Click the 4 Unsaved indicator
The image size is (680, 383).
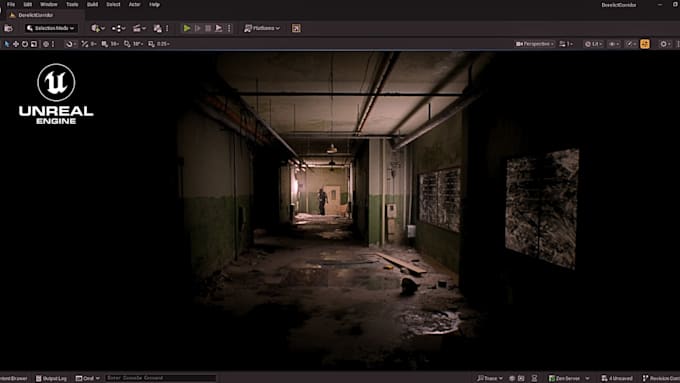click(617, 378)
